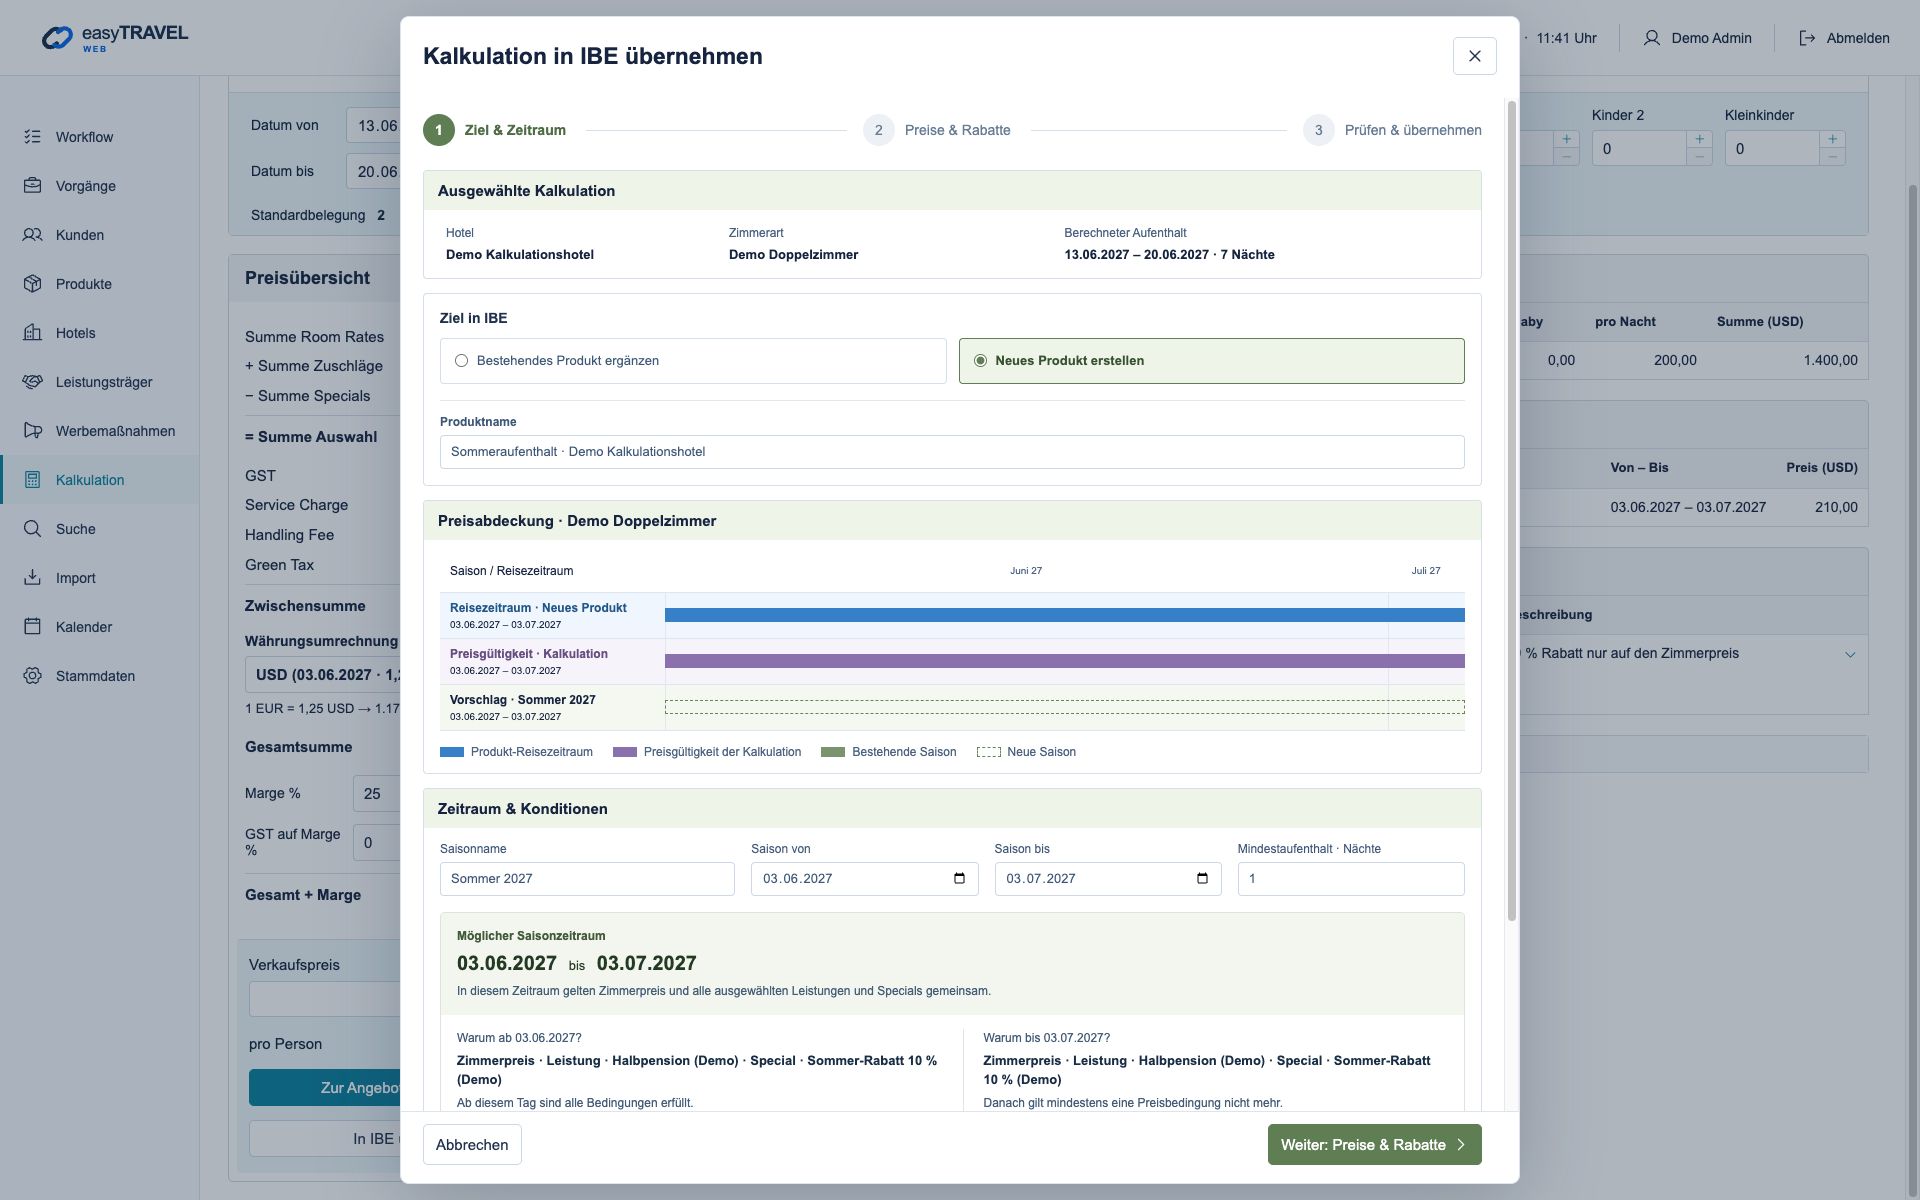Open calendar picker in Saison bis
1920x1200 pixels.
click(x=1202, y=879)
